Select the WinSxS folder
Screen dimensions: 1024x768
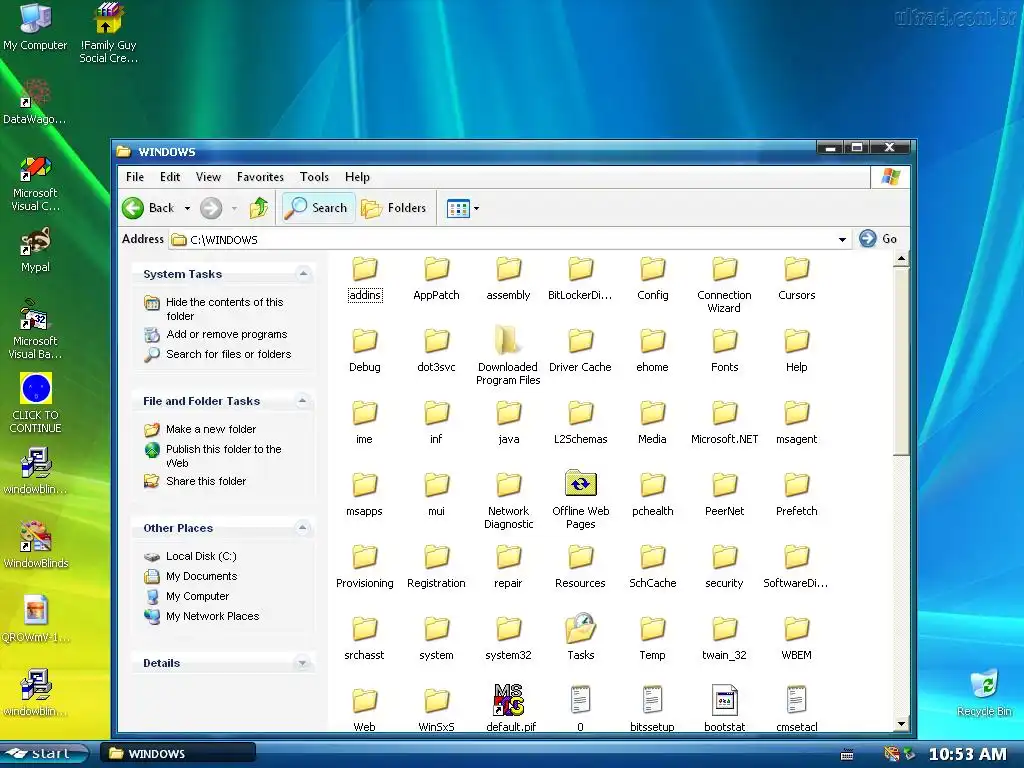(436, 709)
